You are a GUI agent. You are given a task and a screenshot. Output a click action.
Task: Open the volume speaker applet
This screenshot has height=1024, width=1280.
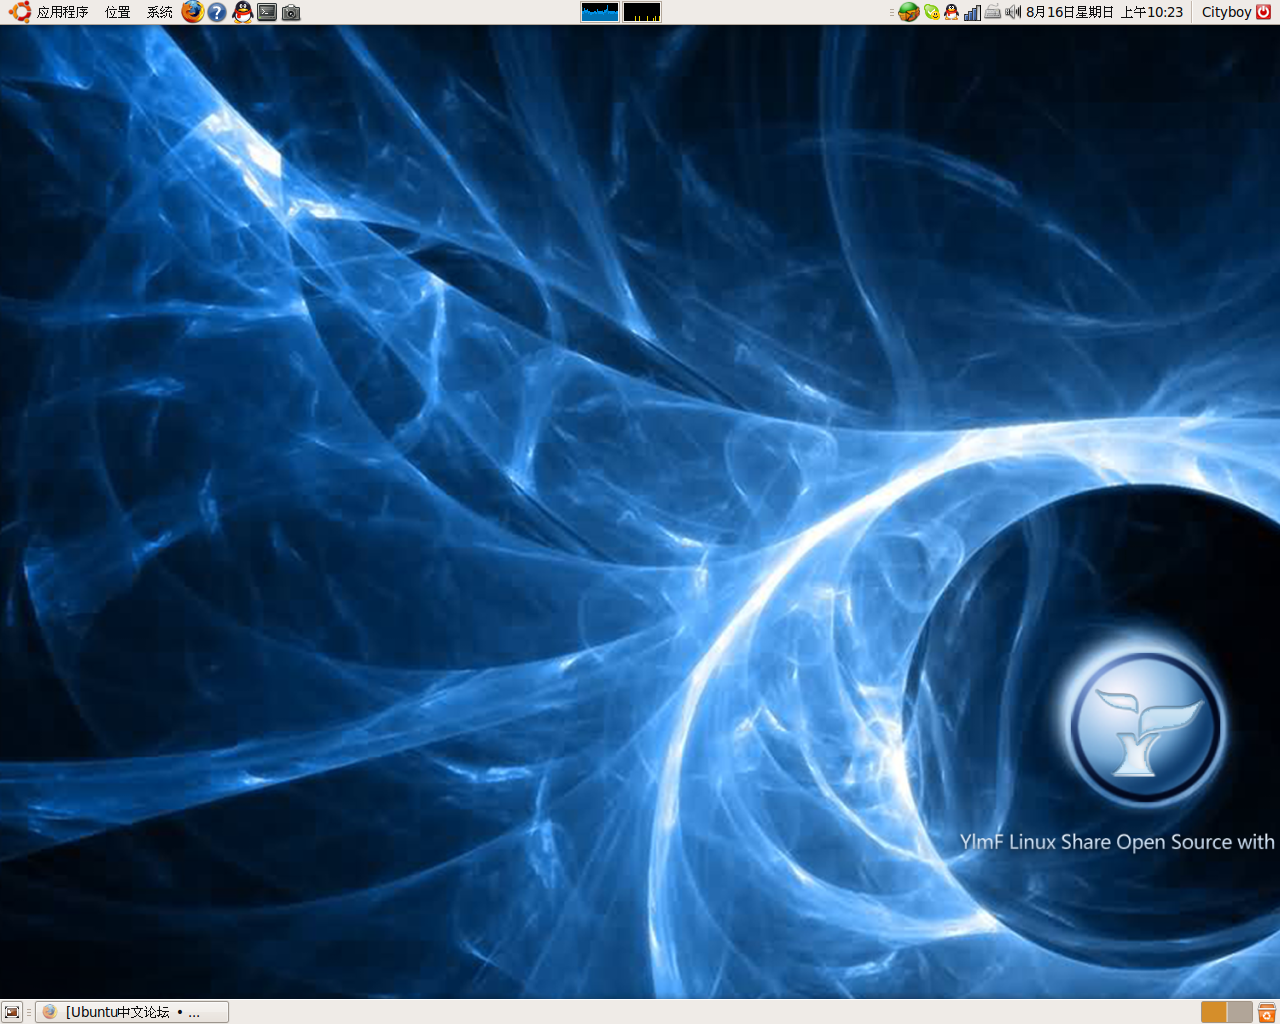click(x=1013, y=12)
